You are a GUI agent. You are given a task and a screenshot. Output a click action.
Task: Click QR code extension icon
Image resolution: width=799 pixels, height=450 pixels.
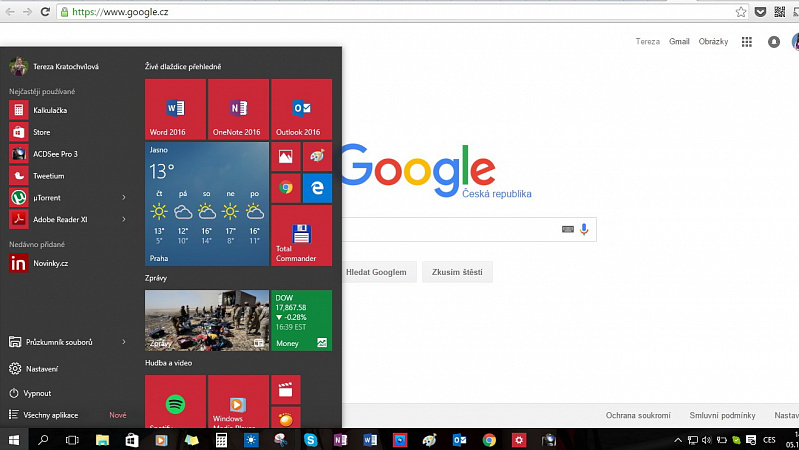coord(780,12)
